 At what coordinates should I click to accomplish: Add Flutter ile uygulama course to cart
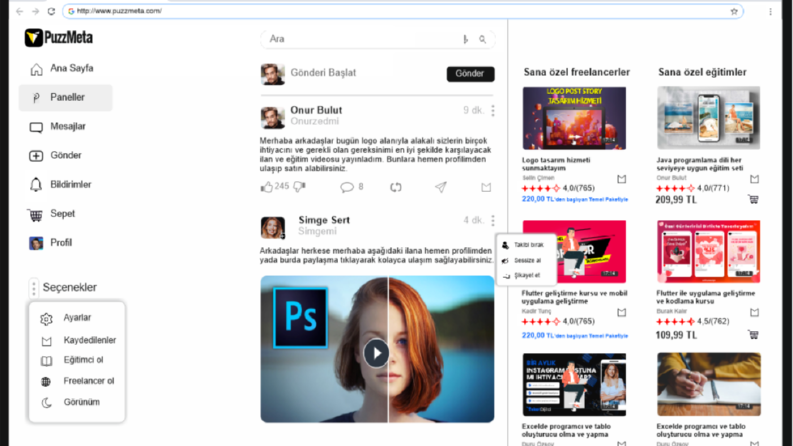[x=754, y=335]
